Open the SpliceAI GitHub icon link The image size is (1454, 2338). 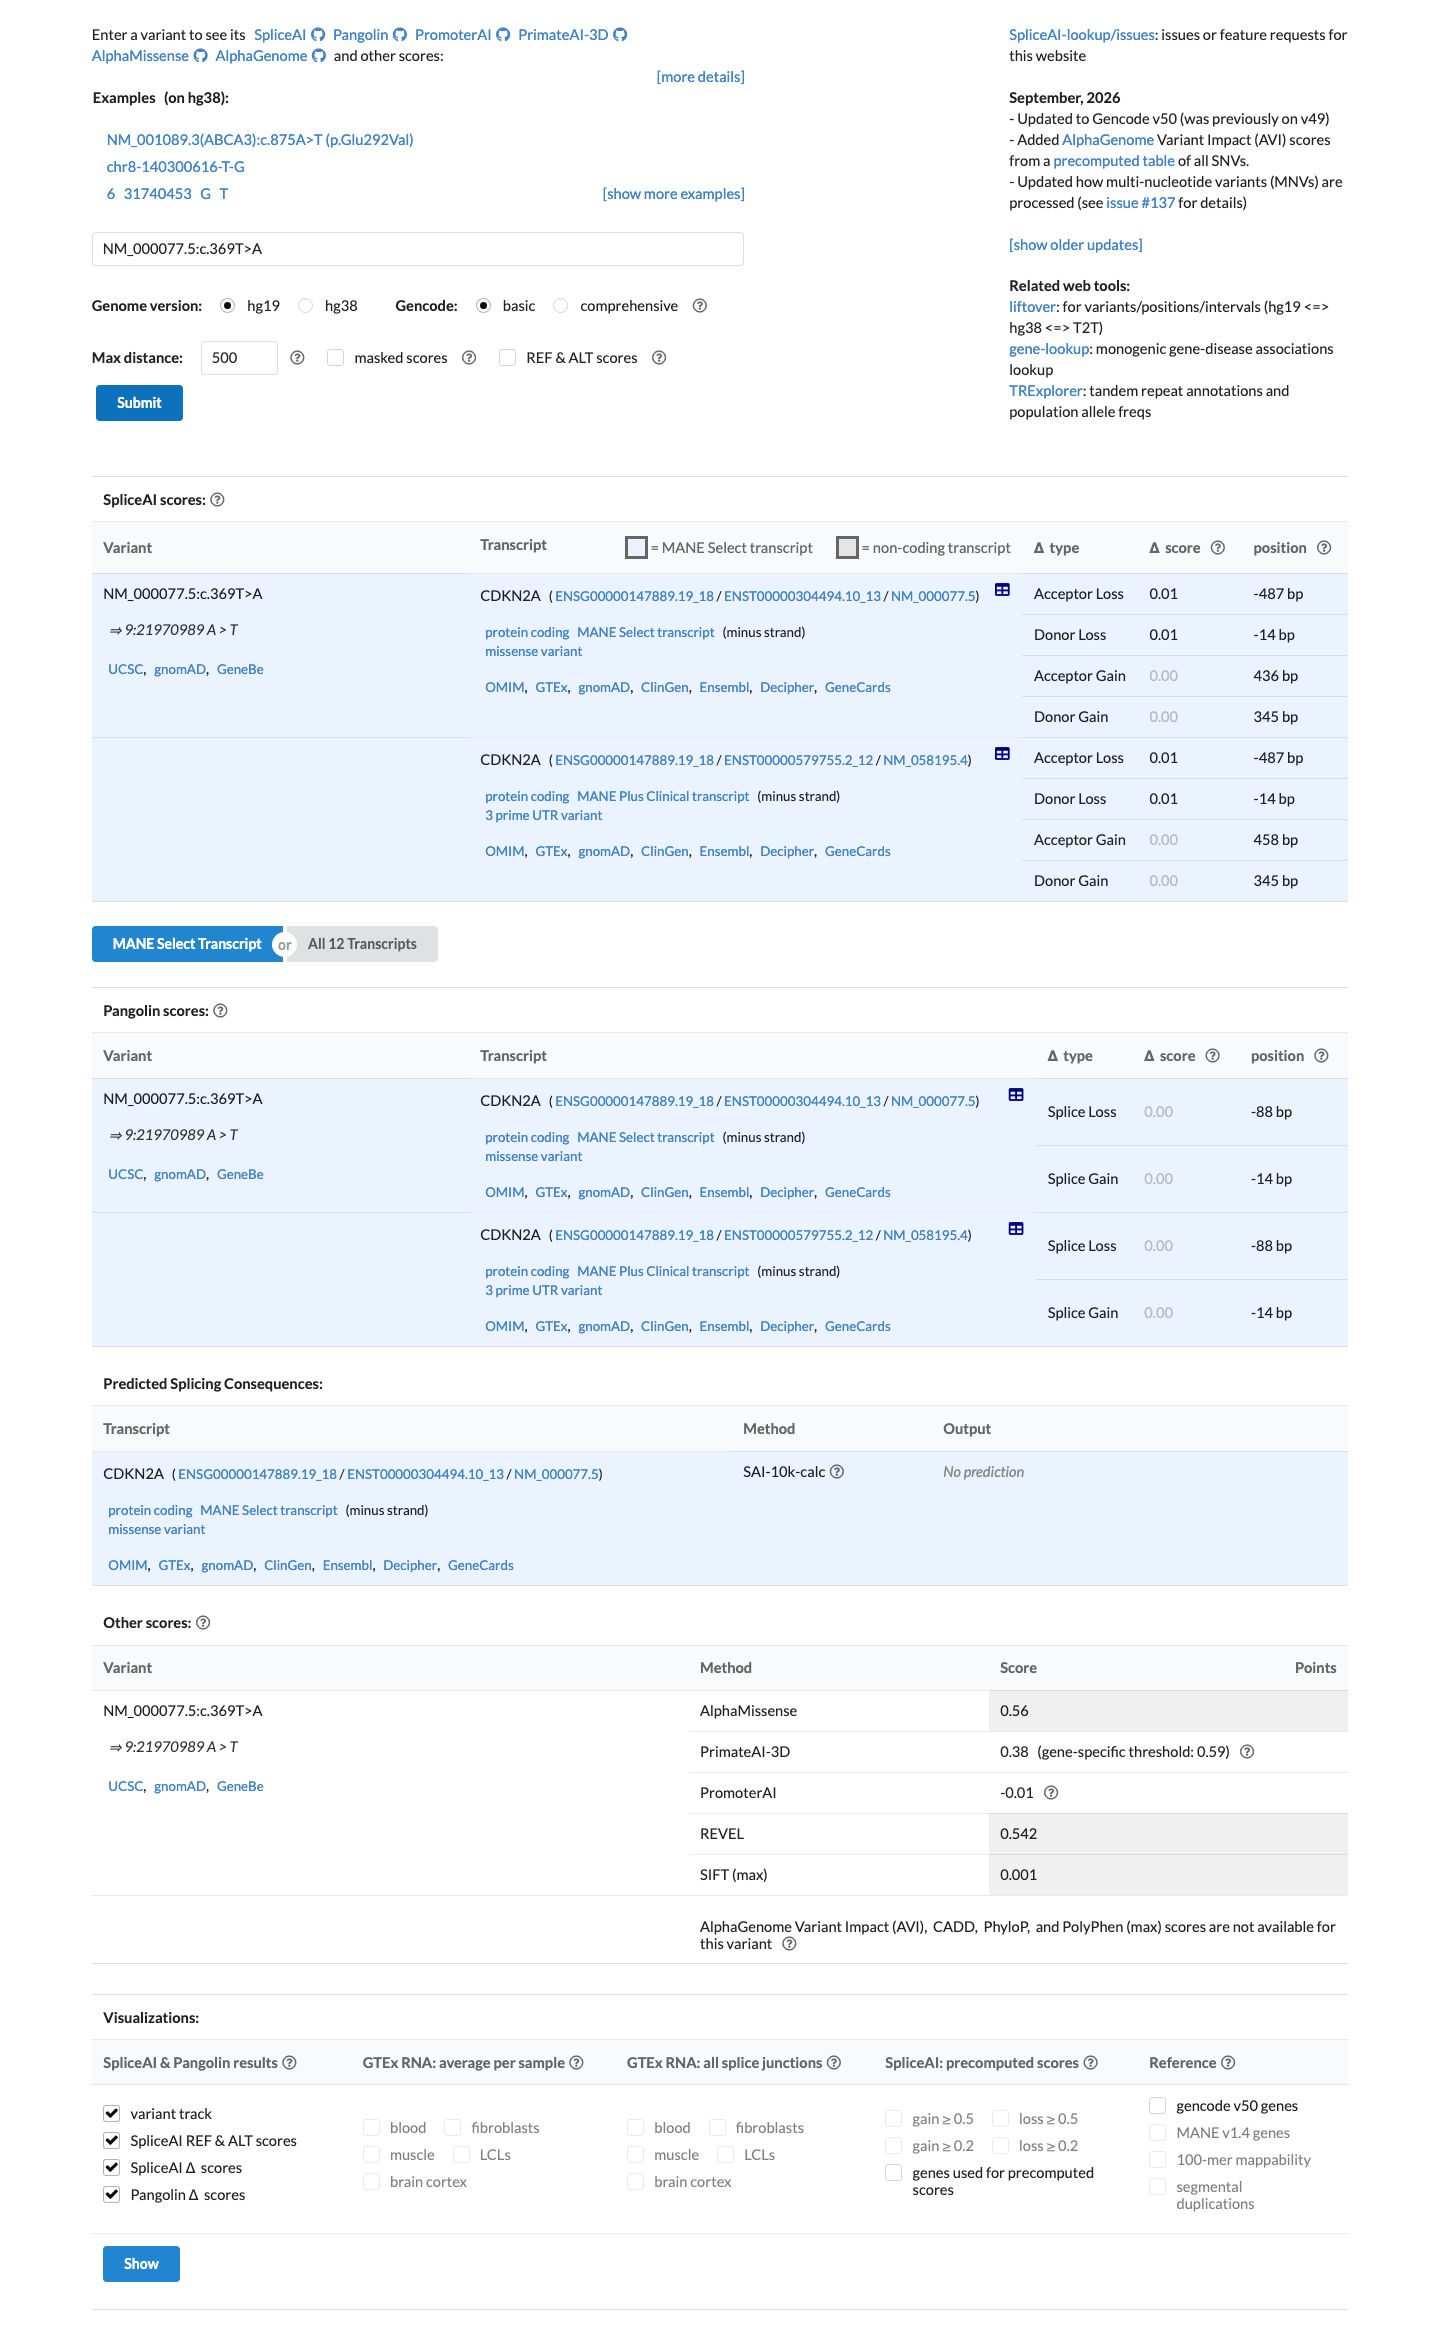[x=318, y=35]
